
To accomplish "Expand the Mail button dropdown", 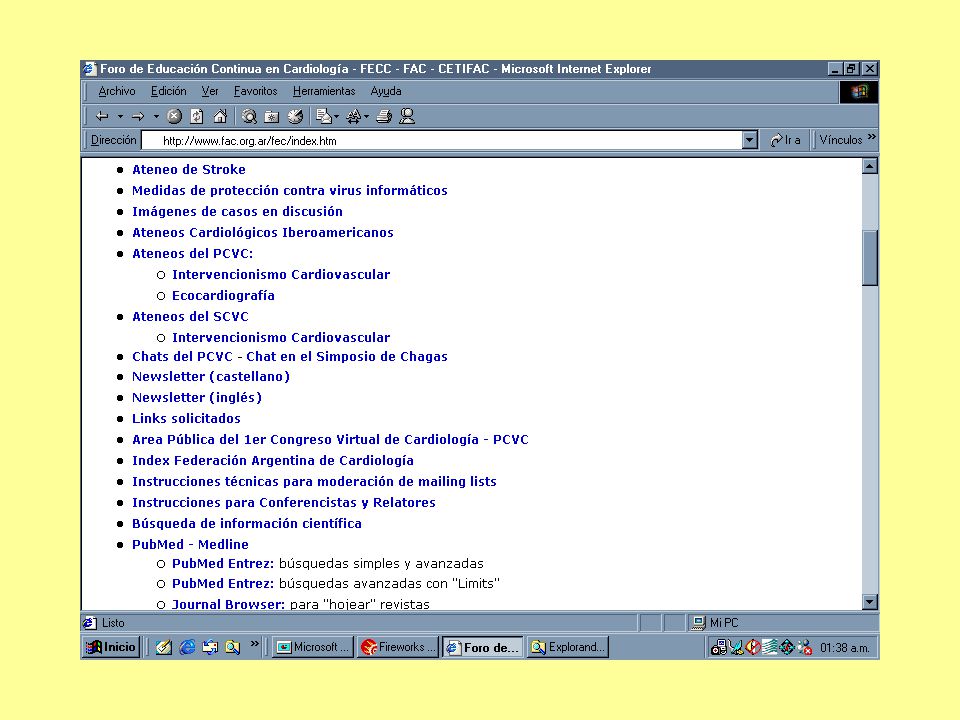I will coord(336,116).
